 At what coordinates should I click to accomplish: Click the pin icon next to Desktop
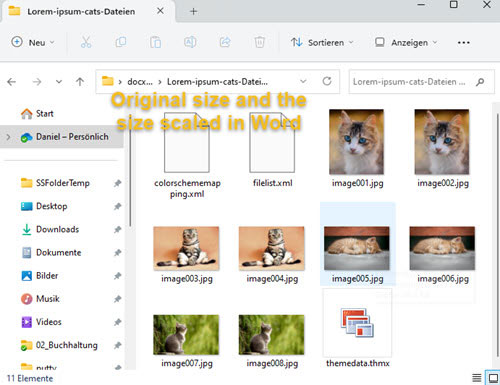(117, 206)
